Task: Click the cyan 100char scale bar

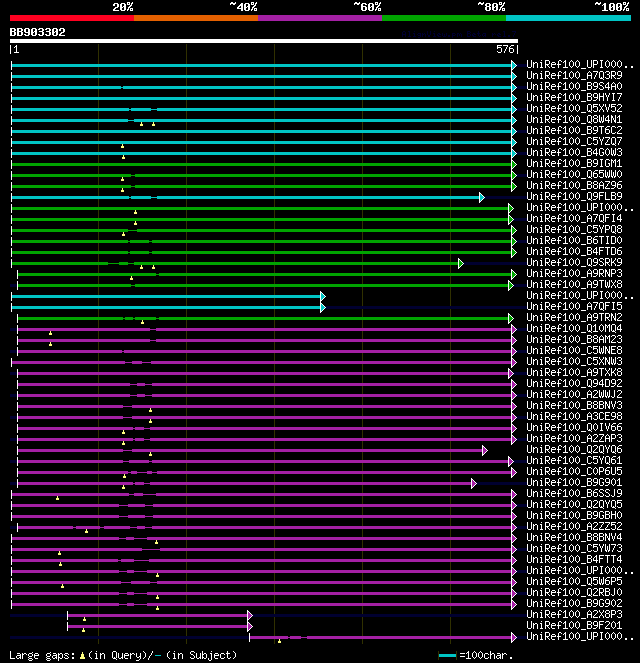Action: 448,656
